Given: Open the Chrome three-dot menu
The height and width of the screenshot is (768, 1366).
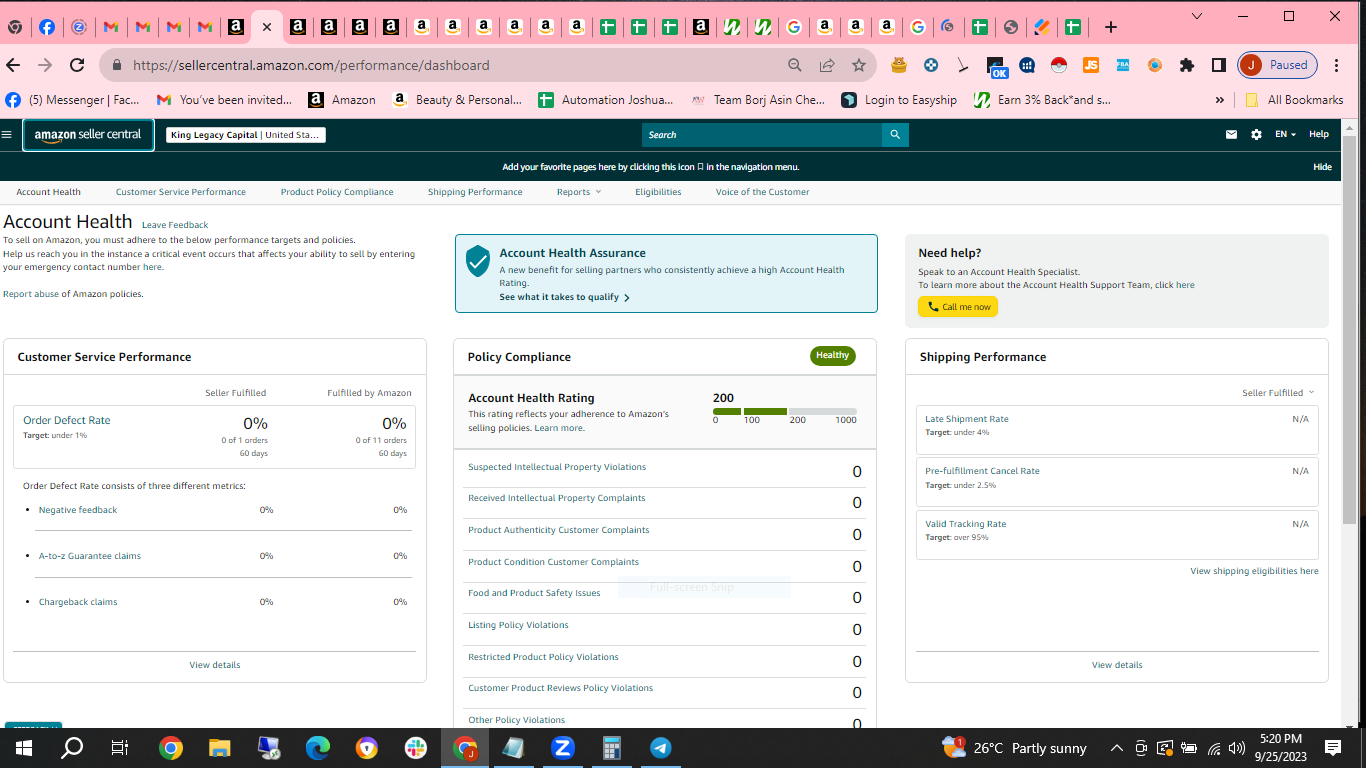Looking at the screenshot, I should tap(1337, 65).
